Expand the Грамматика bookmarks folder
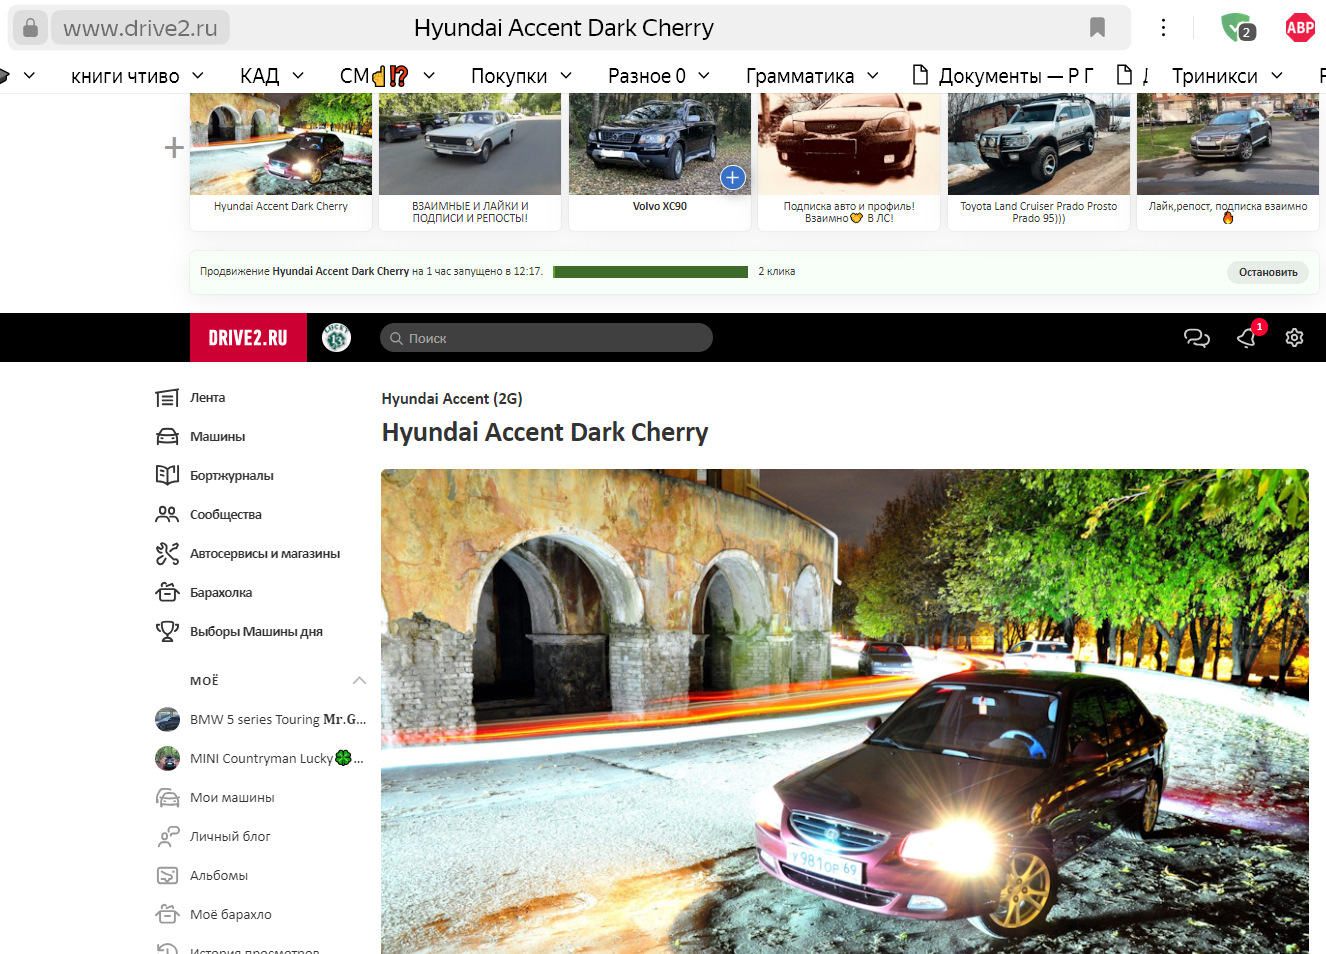1326x954 pixels. [x=812, y=76]
